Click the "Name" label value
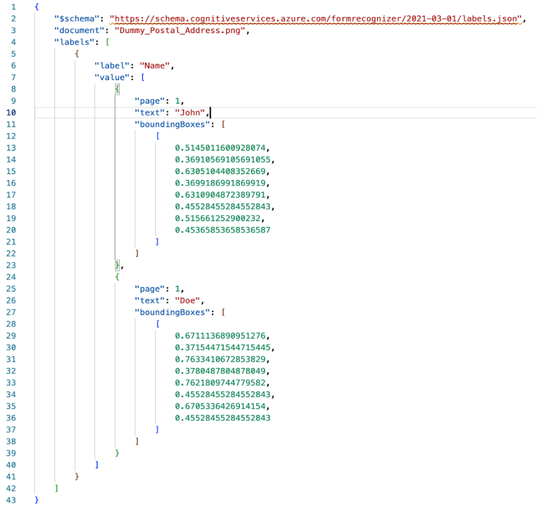This screenshot has width=537, height=508. [x=154, y=66]
